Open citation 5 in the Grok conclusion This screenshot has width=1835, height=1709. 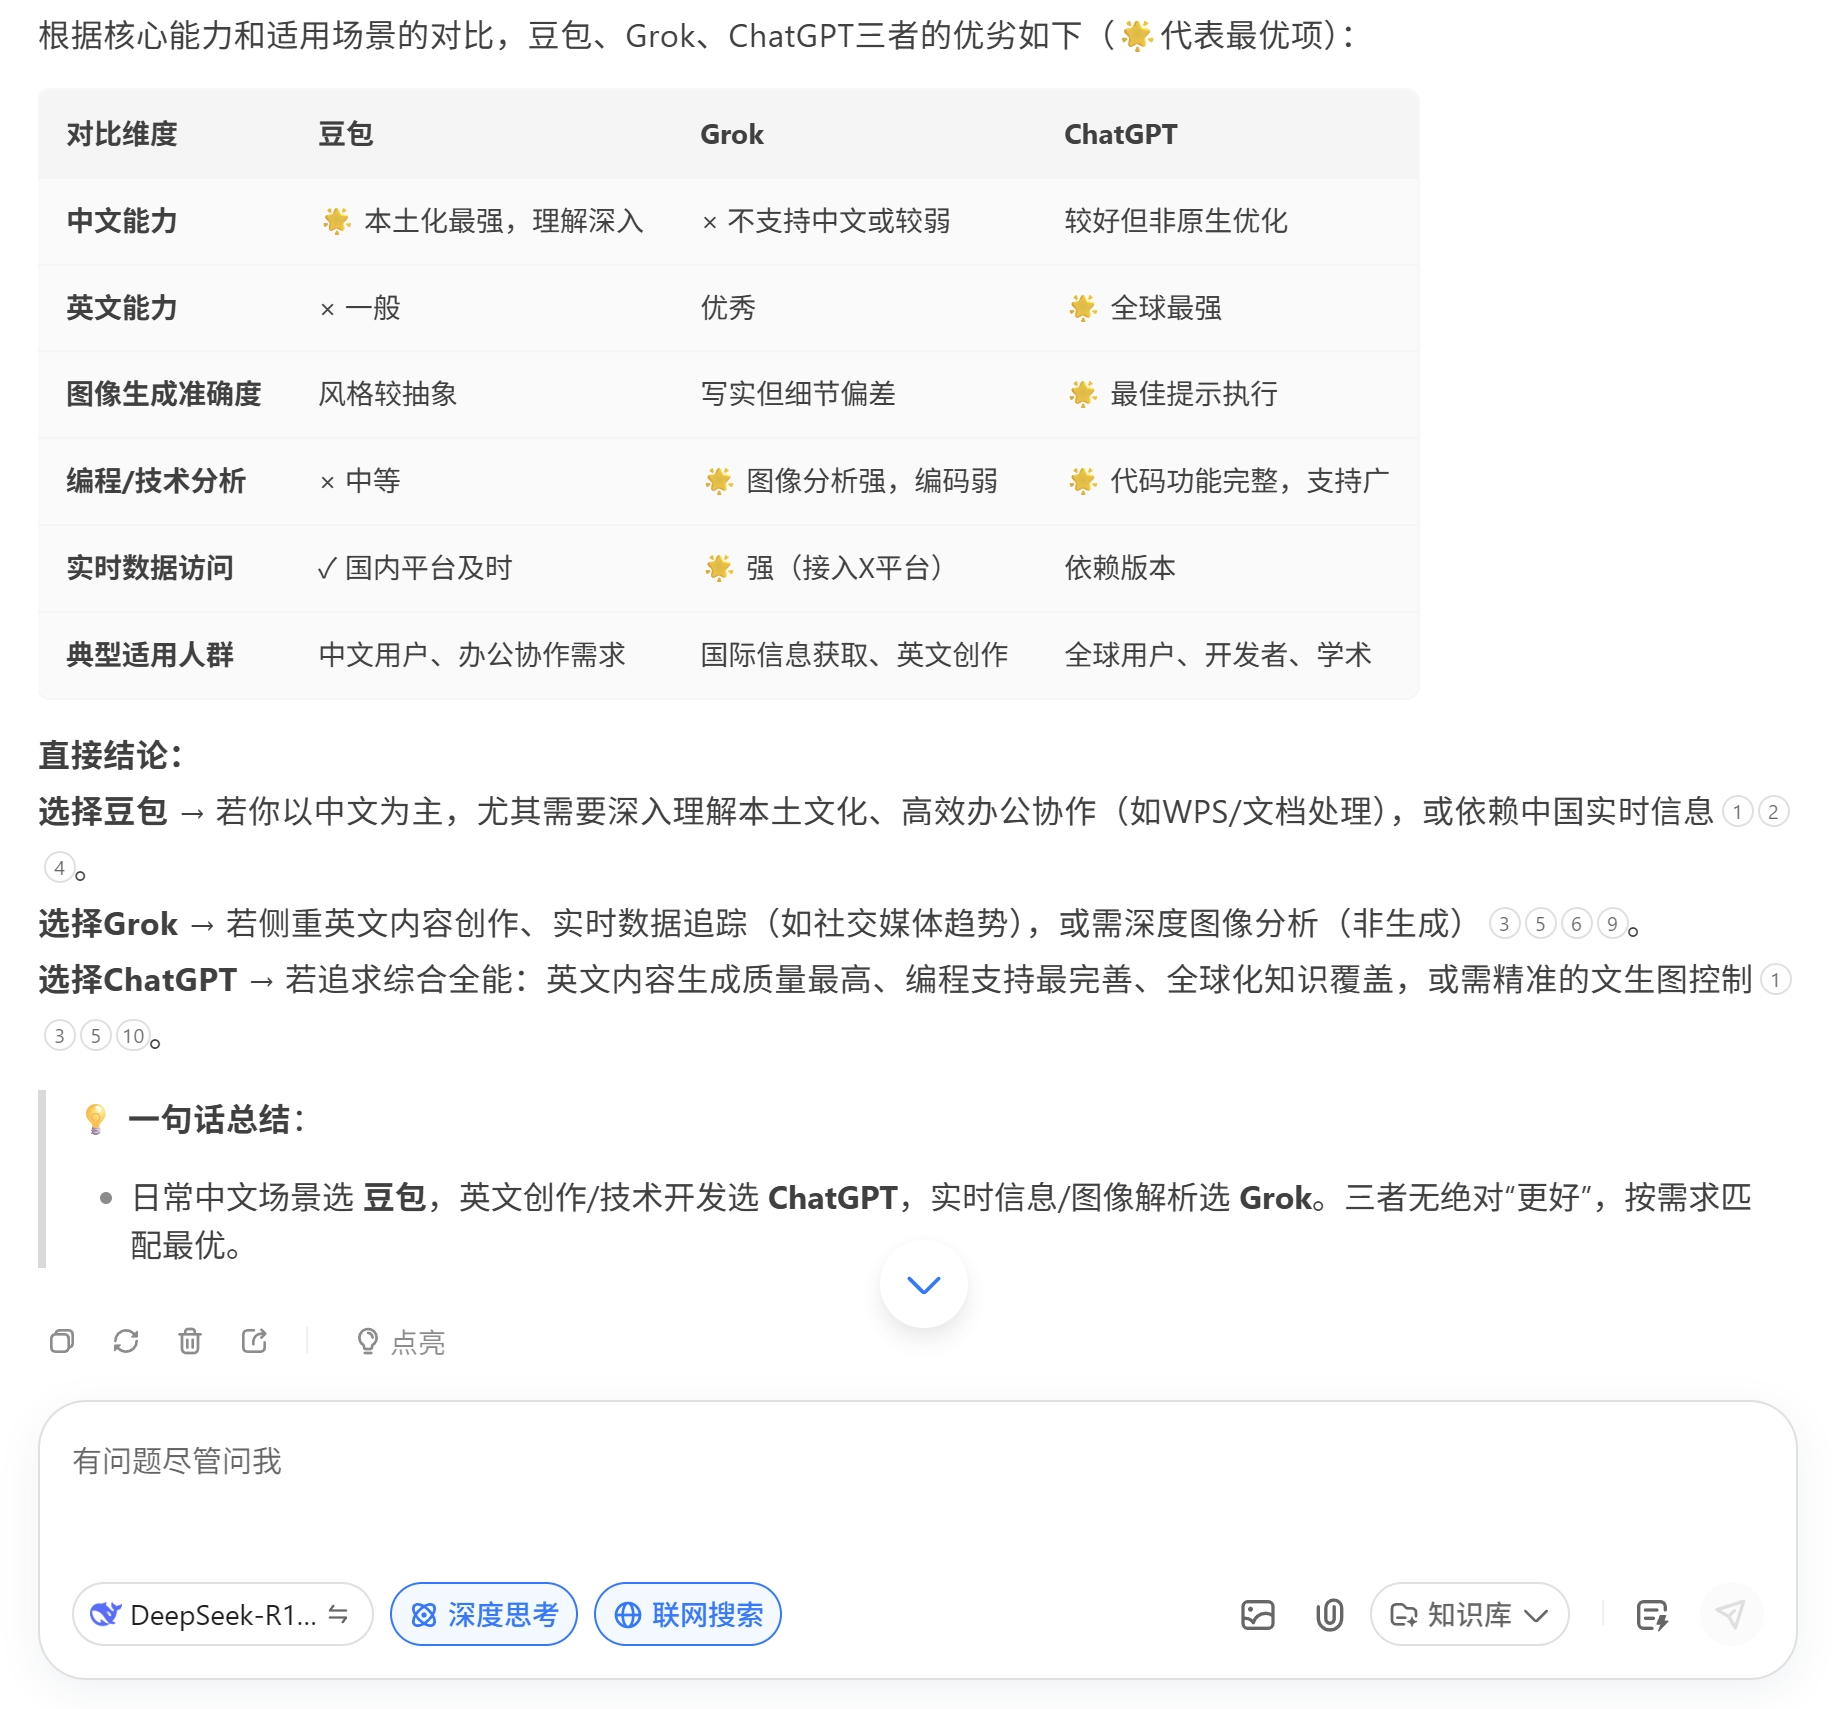tap(1540, 924)
